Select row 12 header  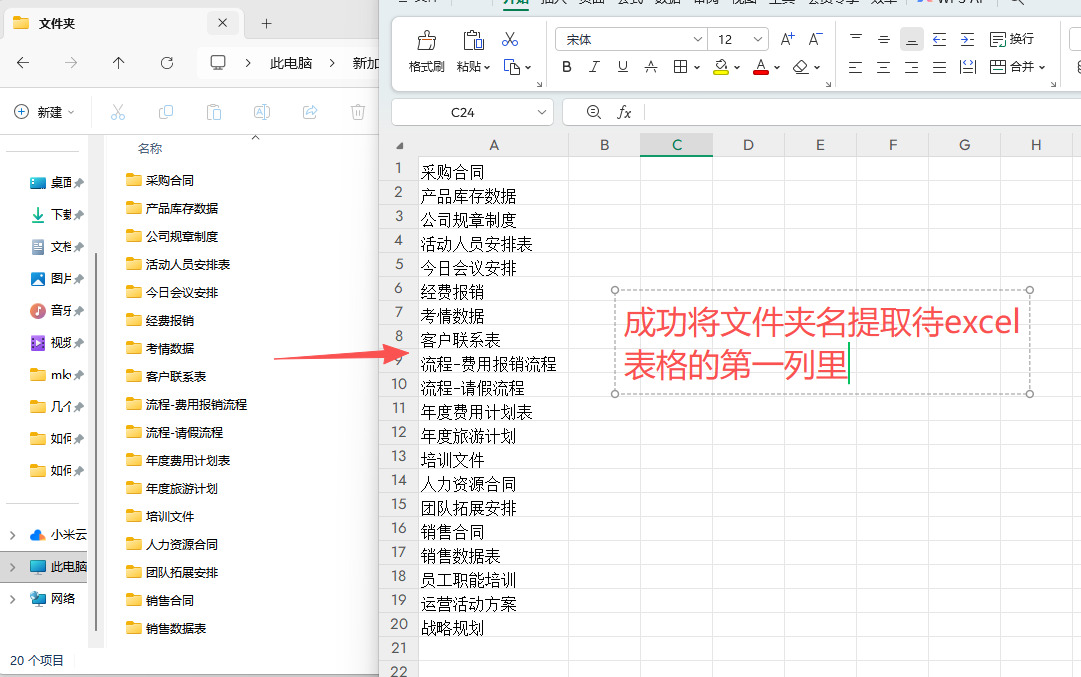398,432
